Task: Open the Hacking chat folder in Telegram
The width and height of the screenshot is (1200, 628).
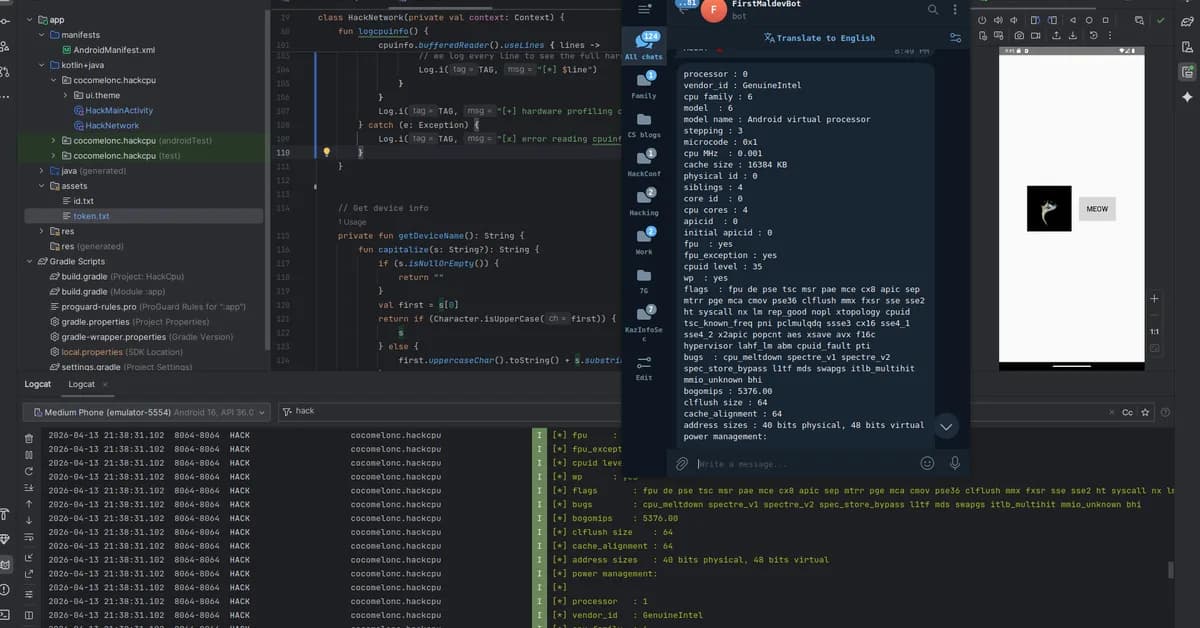Action: tap(643, 196)
